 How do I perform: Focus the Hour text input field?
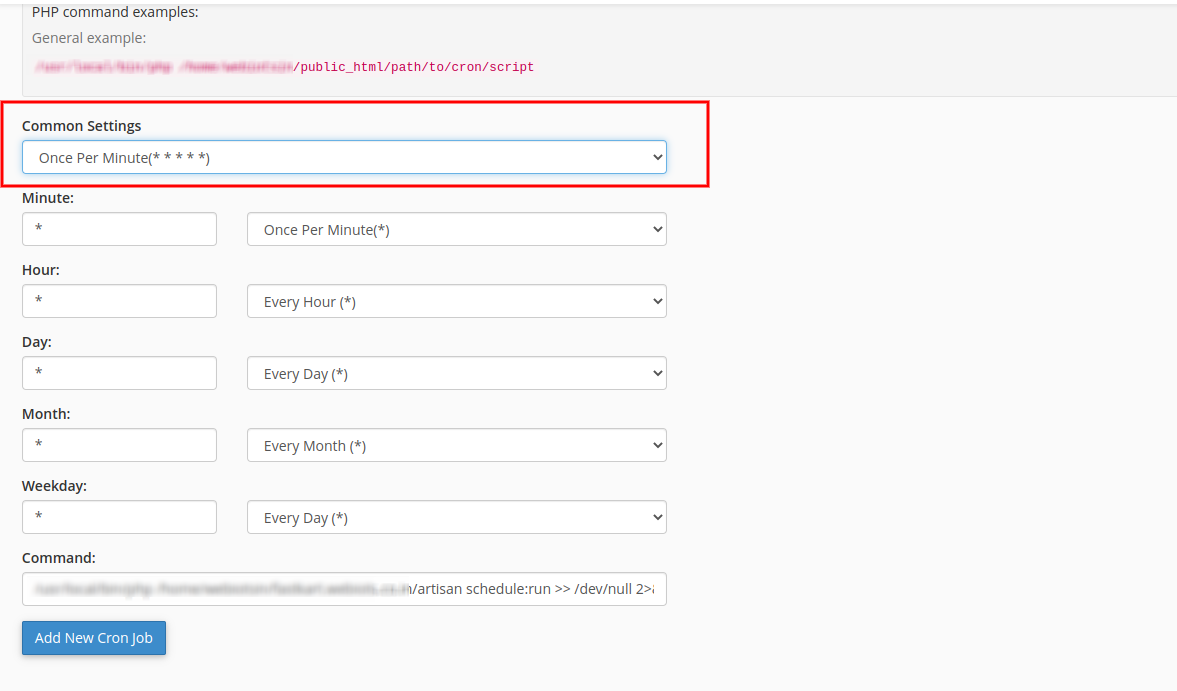pyautogui.click(x=119, y=301)
